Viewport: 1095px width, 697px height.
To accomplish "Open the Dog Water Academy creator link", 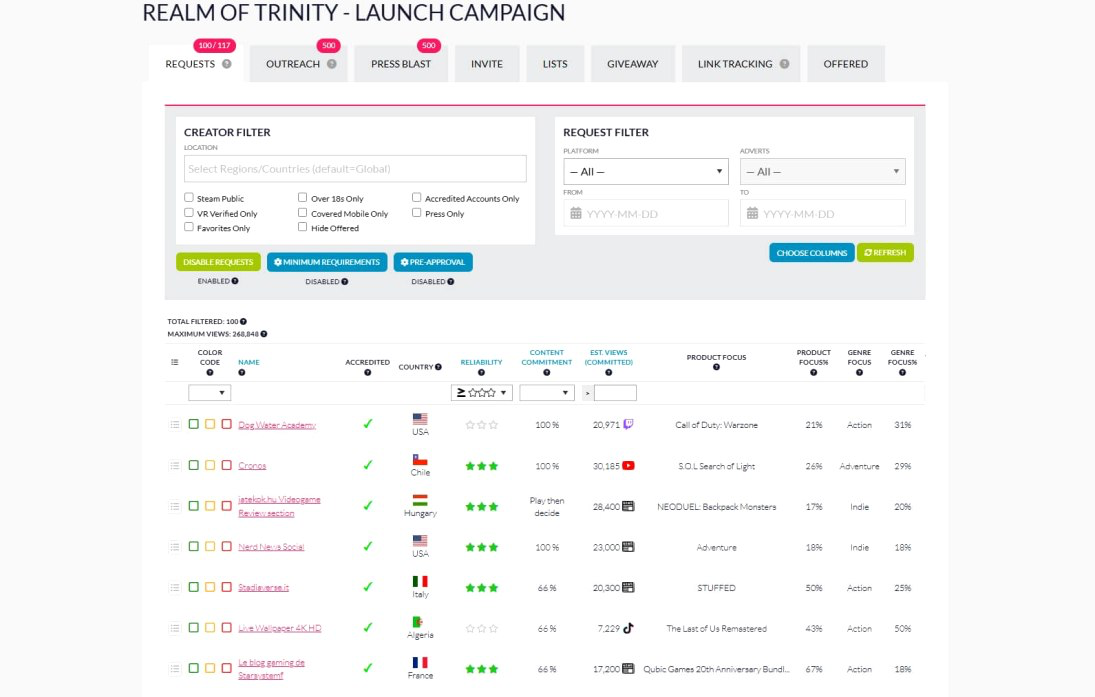I will pos(277,425).
